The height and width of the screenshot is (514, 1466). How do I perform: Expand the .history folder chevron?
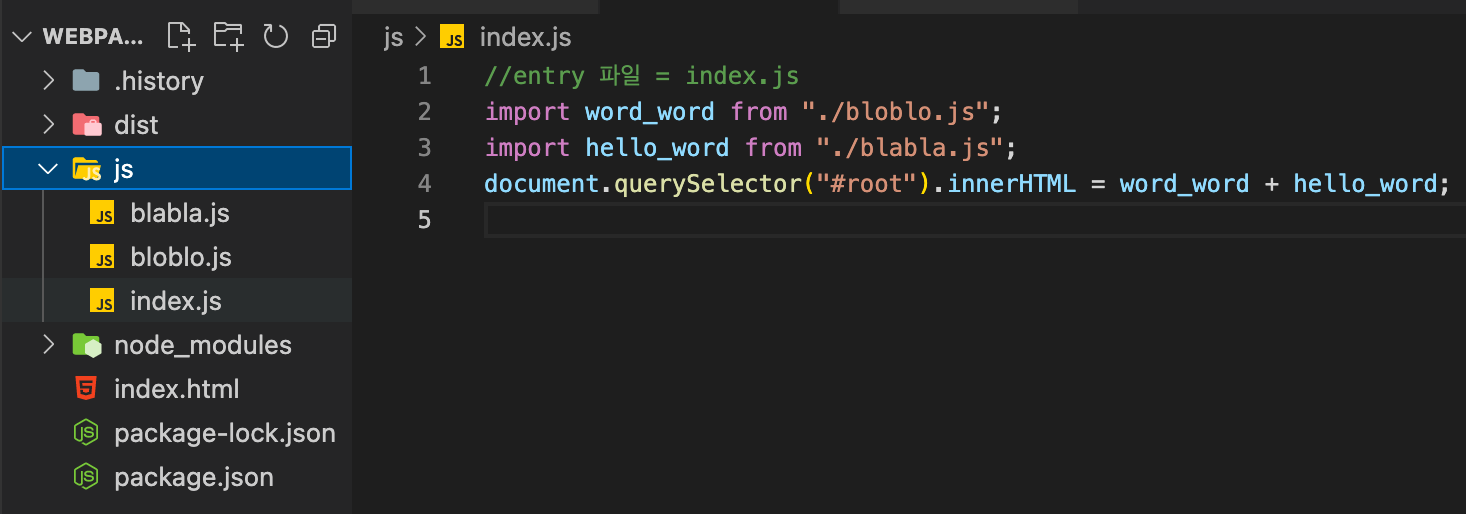pyautogui.click(x=48, y=81)
